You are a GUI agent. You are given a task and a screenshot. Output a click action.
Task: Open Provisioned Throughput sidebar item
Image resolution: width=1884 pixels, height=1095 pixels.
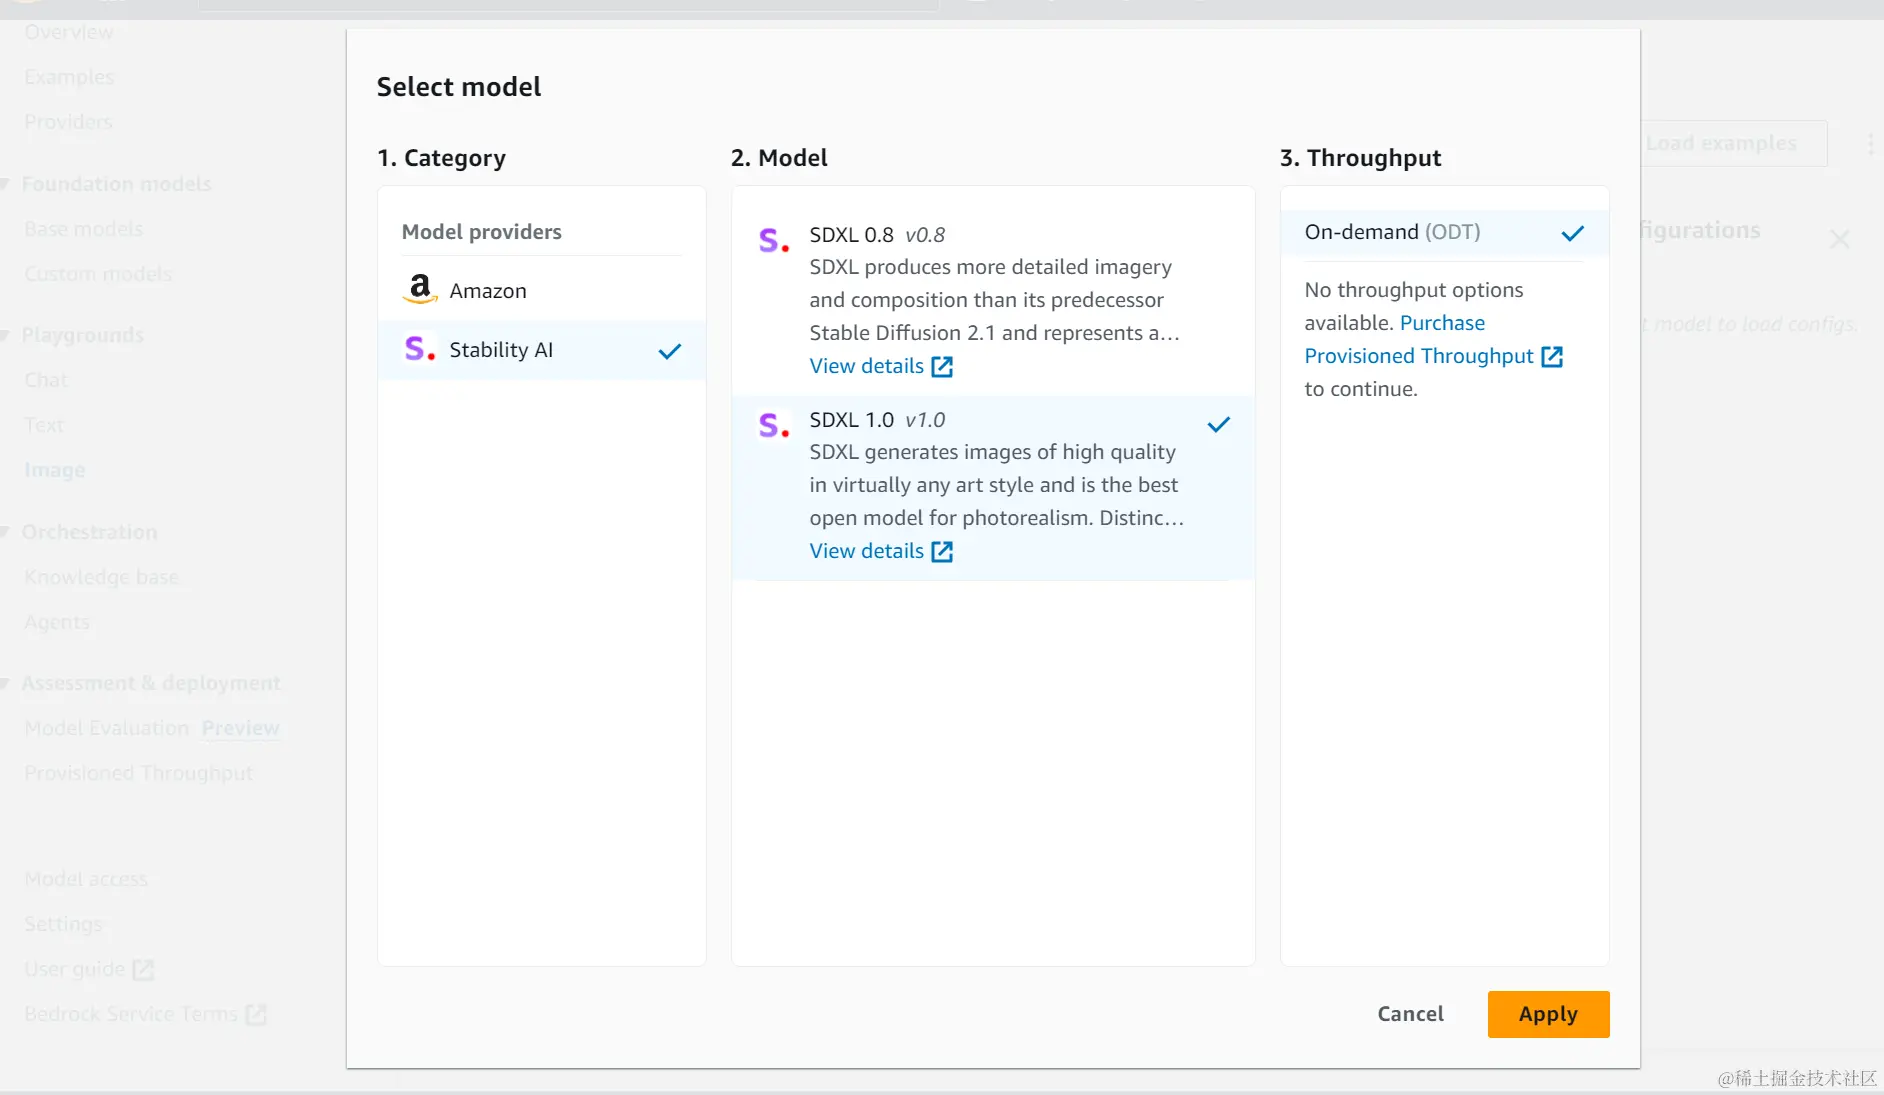[x=139, y=773]
